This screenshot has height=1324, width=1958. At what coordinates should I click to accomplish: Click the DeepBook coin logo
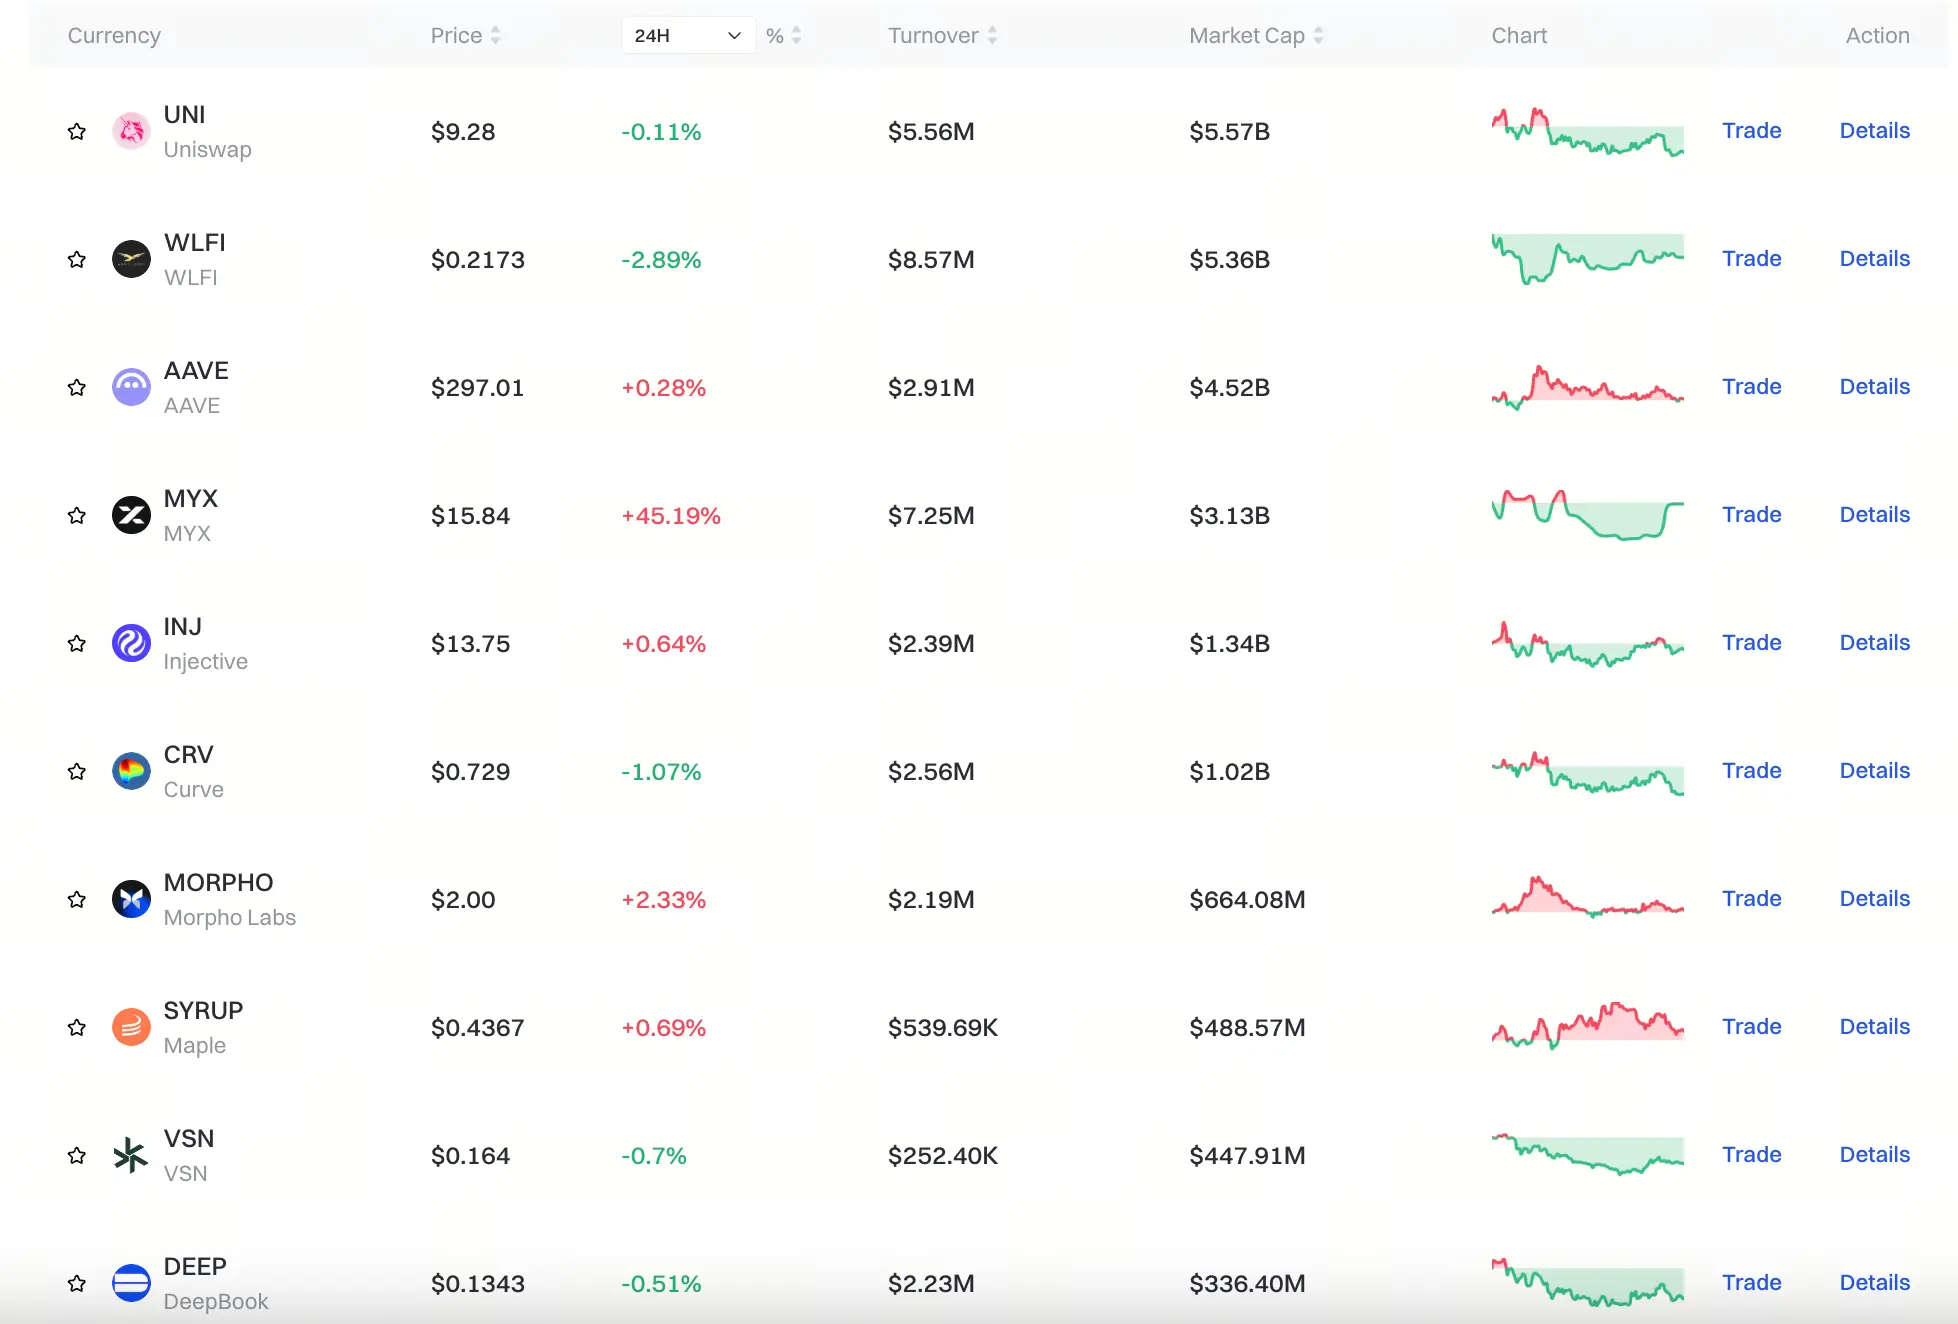point(131,1284)
